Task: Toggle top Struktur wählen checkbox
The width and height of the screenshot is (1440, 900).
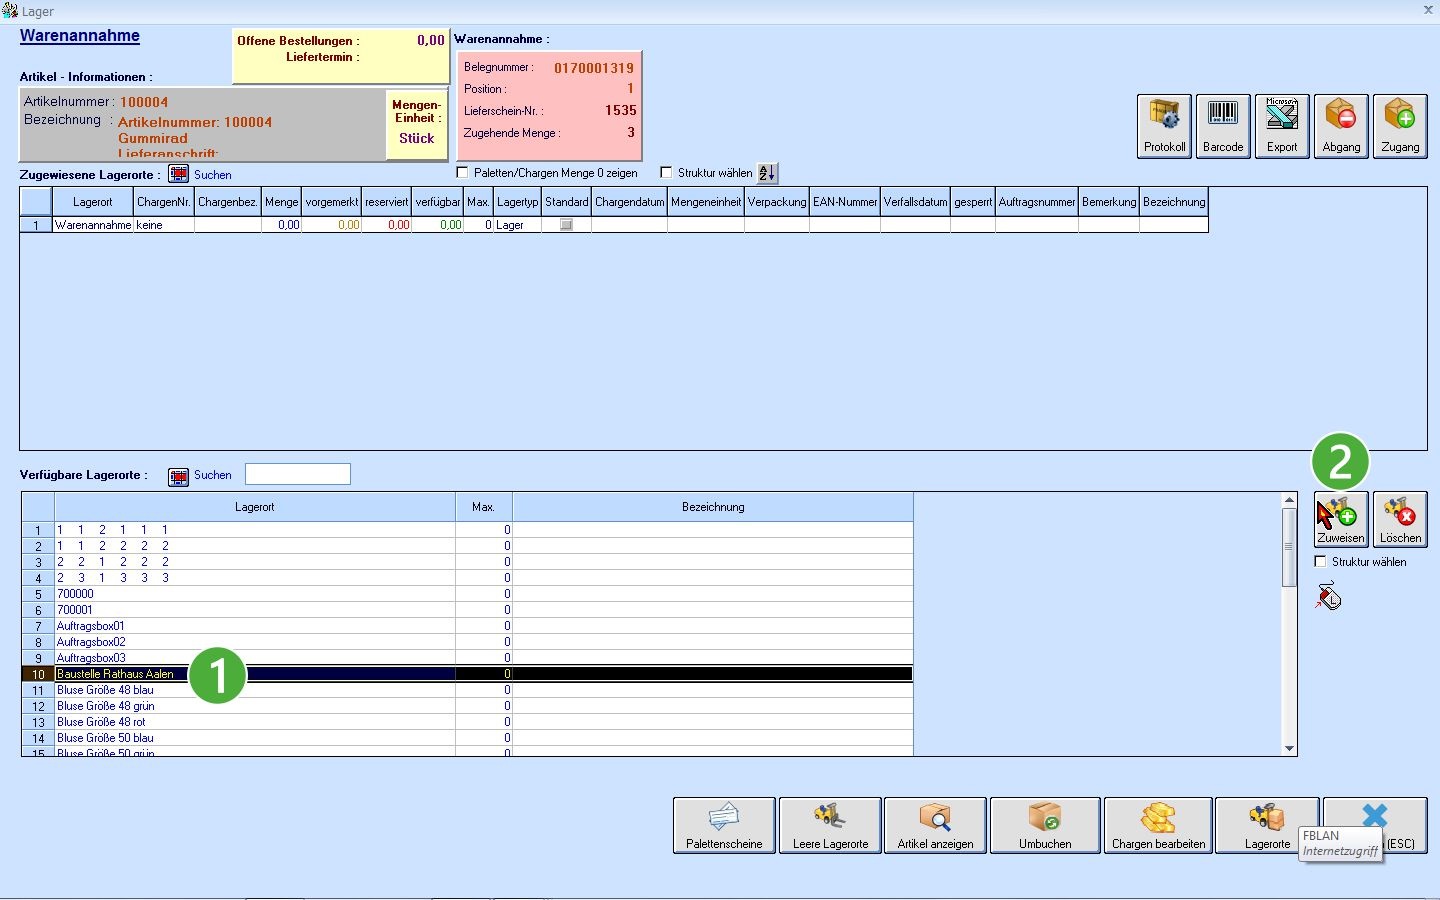Action: pyautogui.click(x=666, y=173)
